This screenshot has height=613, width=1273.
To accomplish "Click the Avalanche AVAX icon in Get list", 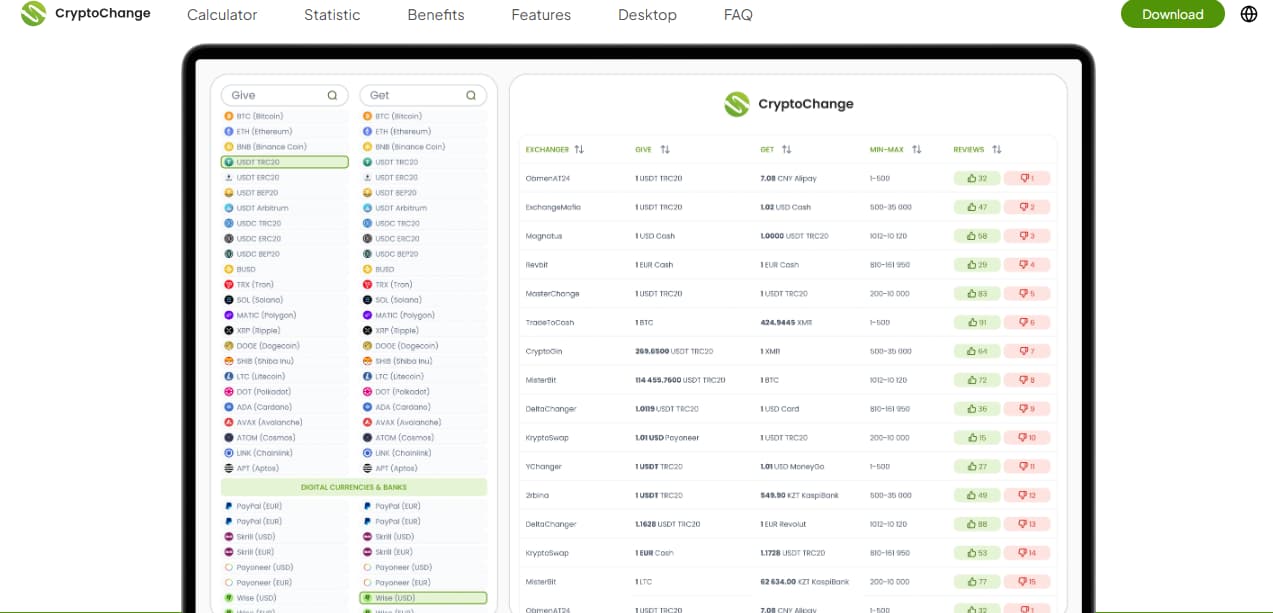I will tap(368, 422).
